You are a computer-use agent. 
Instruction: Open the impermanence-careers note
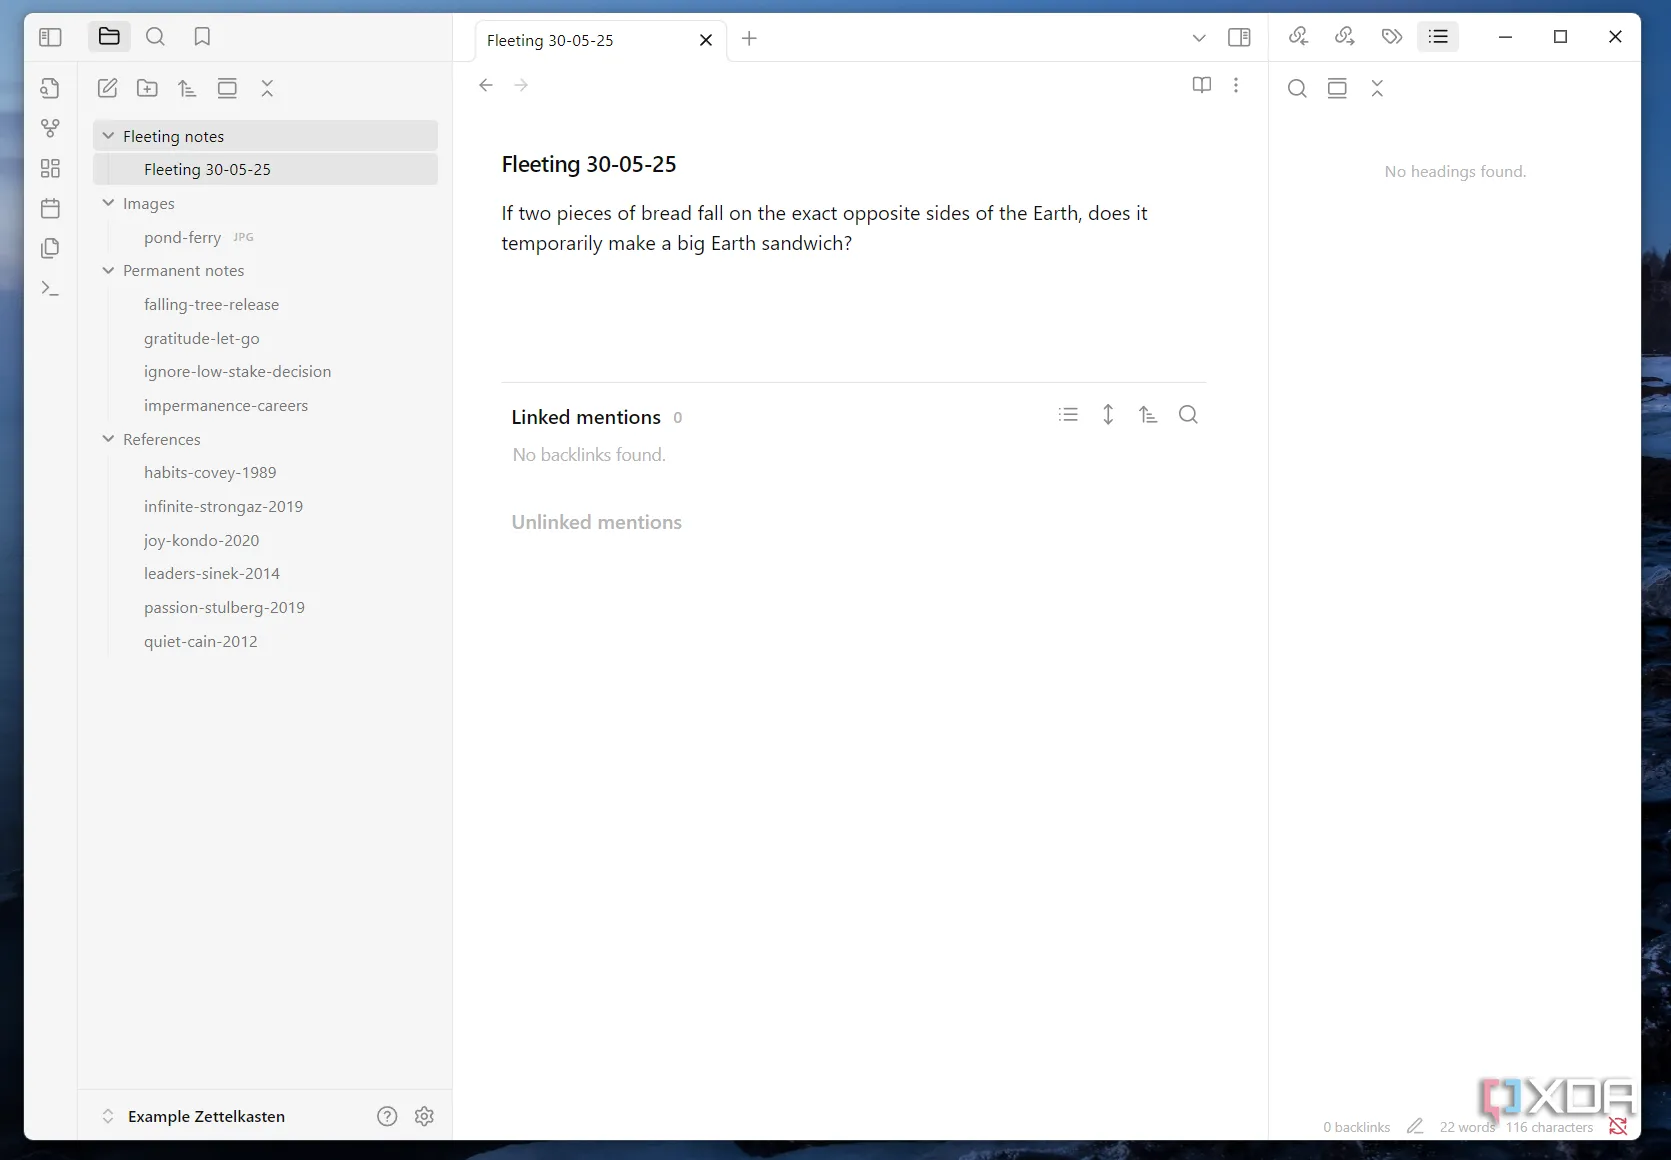click(x=225, y=405)
